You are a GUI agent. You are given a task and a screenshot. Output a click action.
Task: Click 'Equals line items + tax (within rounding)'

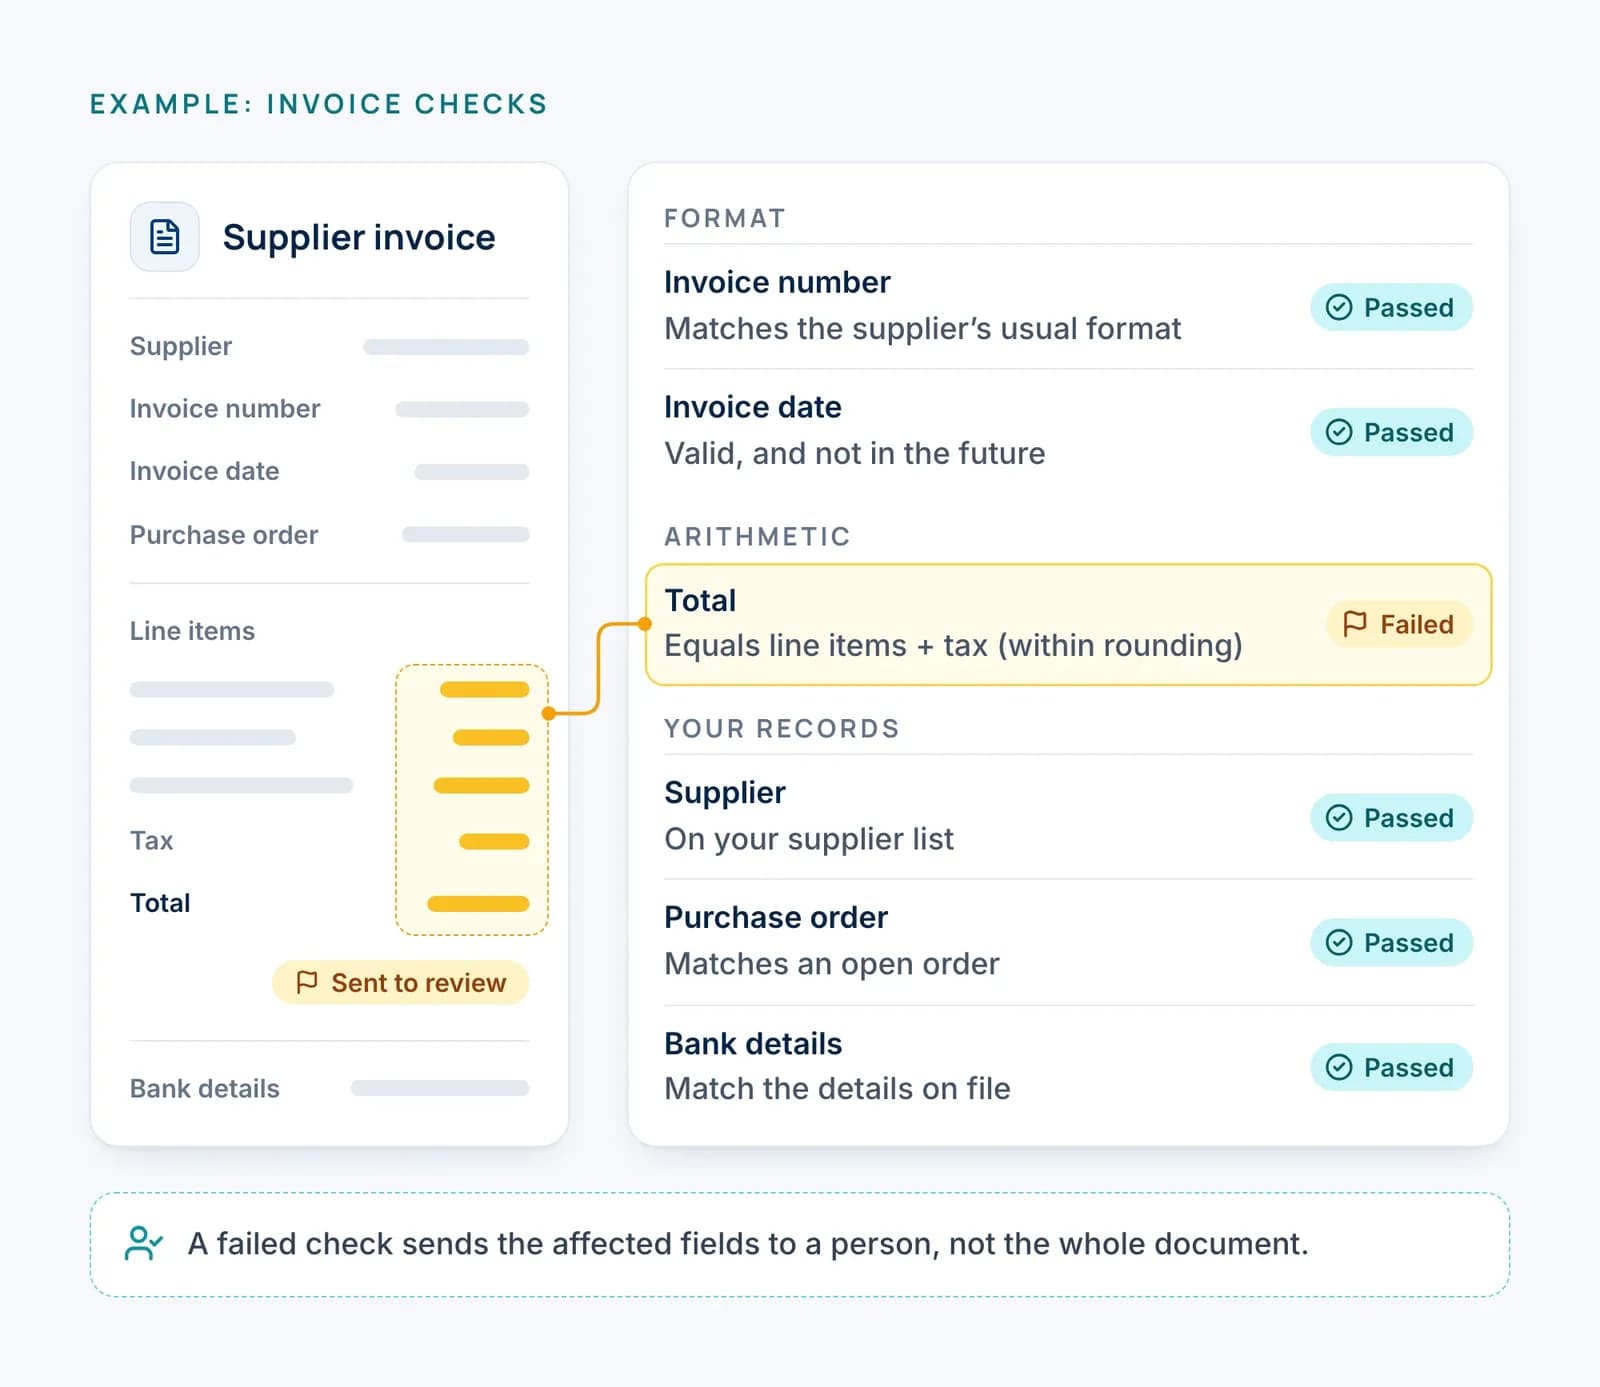[x=953, y=646]
